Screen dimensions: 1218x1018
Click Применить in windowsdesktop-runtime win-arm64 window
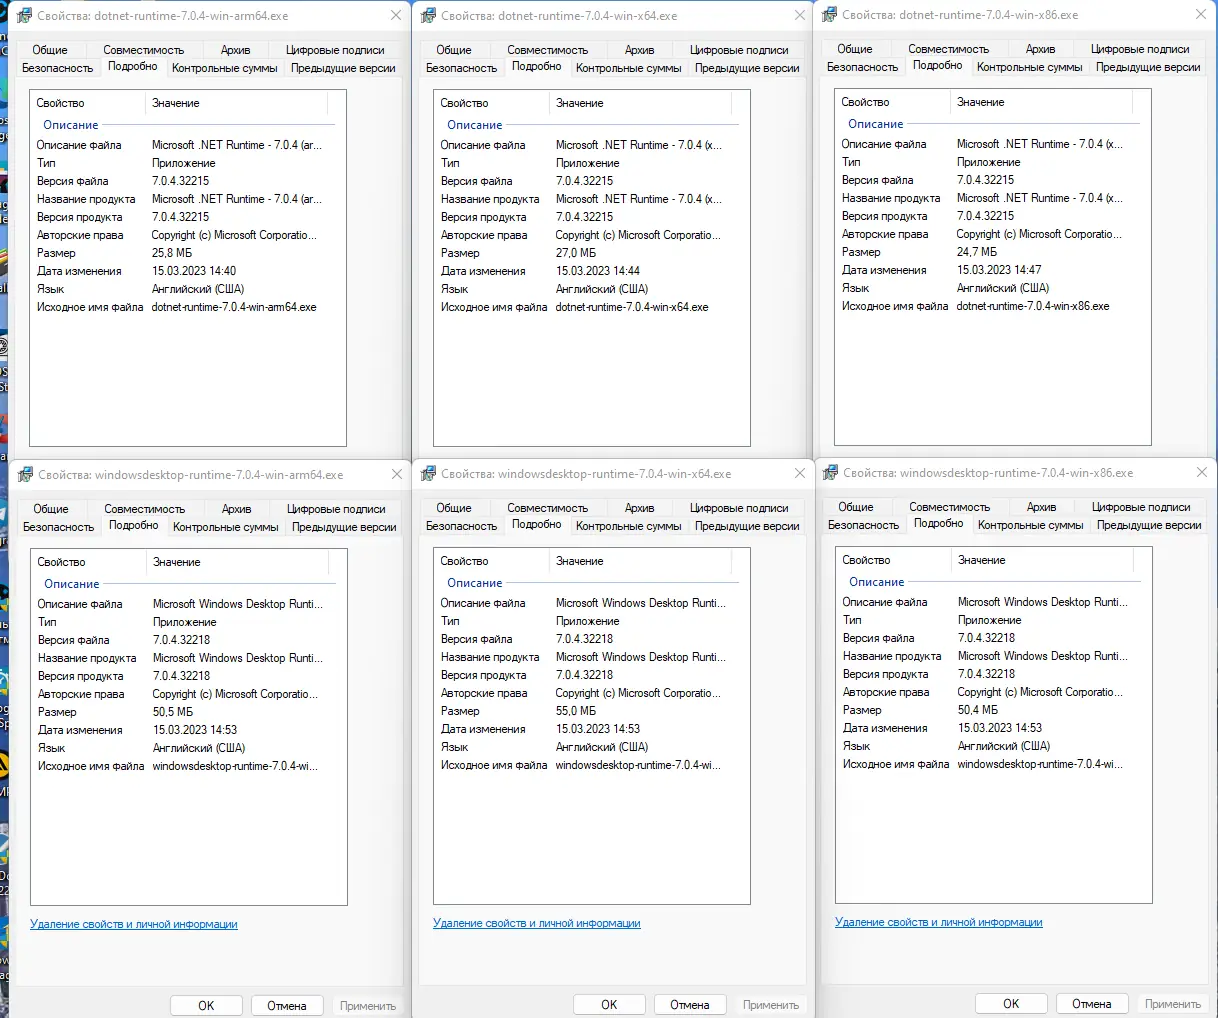point(368,1006)
